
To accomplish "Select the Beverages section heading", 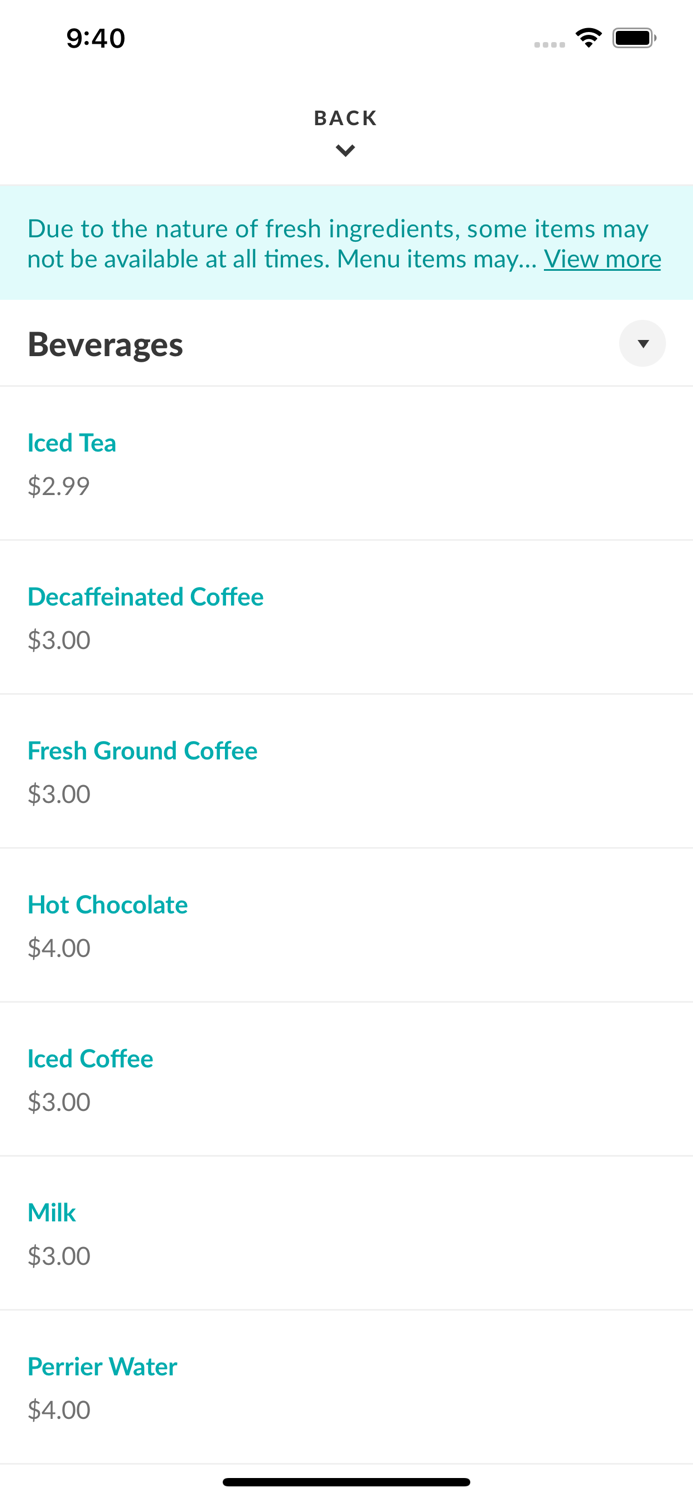I will coord(105,344).
